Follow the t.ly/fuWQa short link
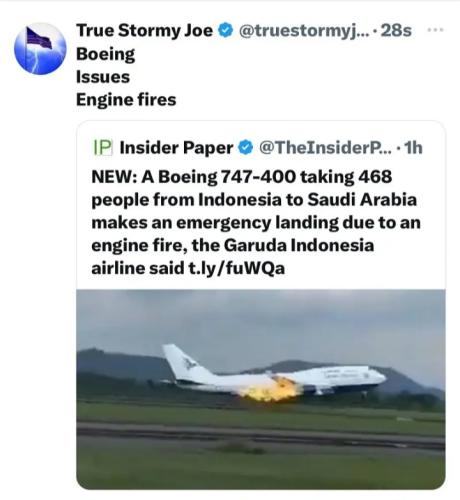Image resolution: width=460 pixels, height=500 pixels. point(237,268)
